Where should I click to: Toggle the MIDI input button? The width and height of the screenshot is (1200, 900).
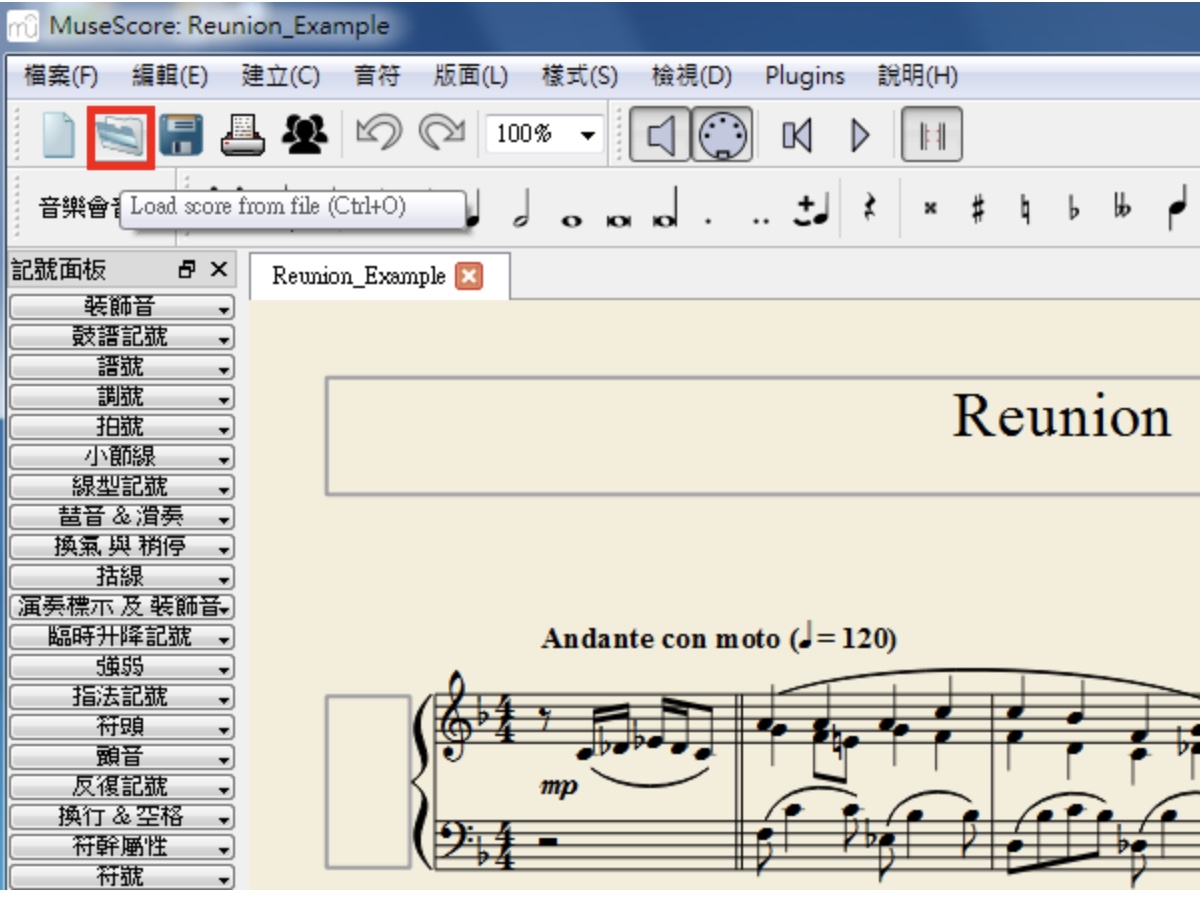(x=723, y=134)
